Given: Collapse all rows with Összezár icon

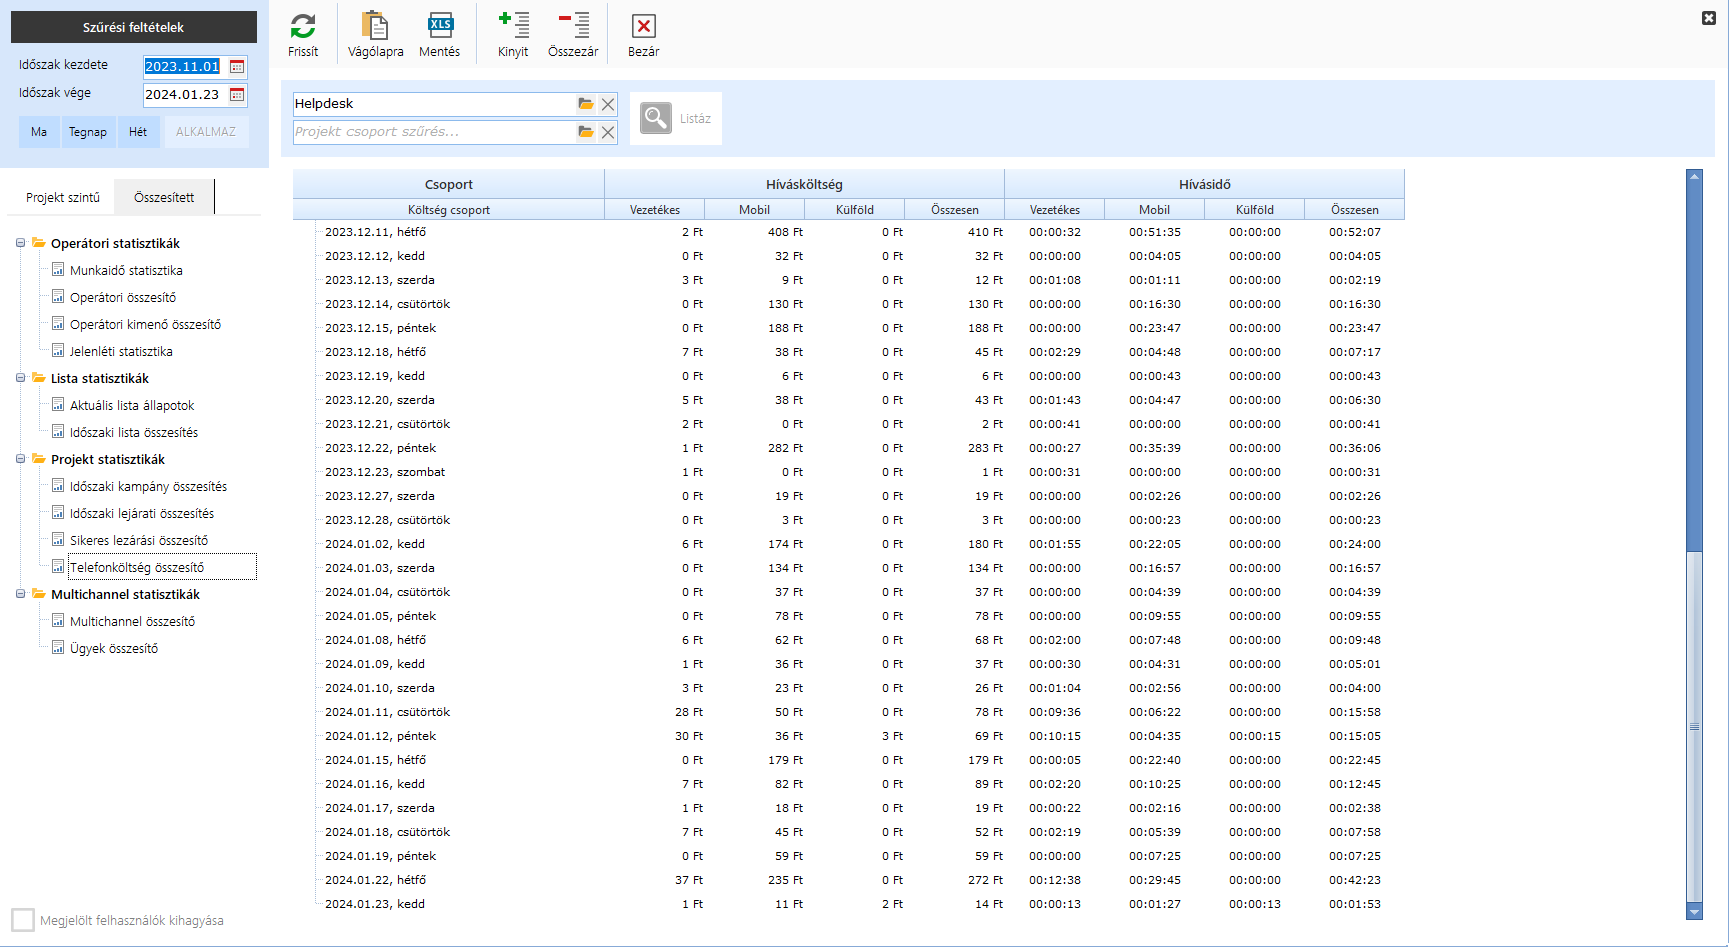Looking at the screenshot, I should click(573, 27).
